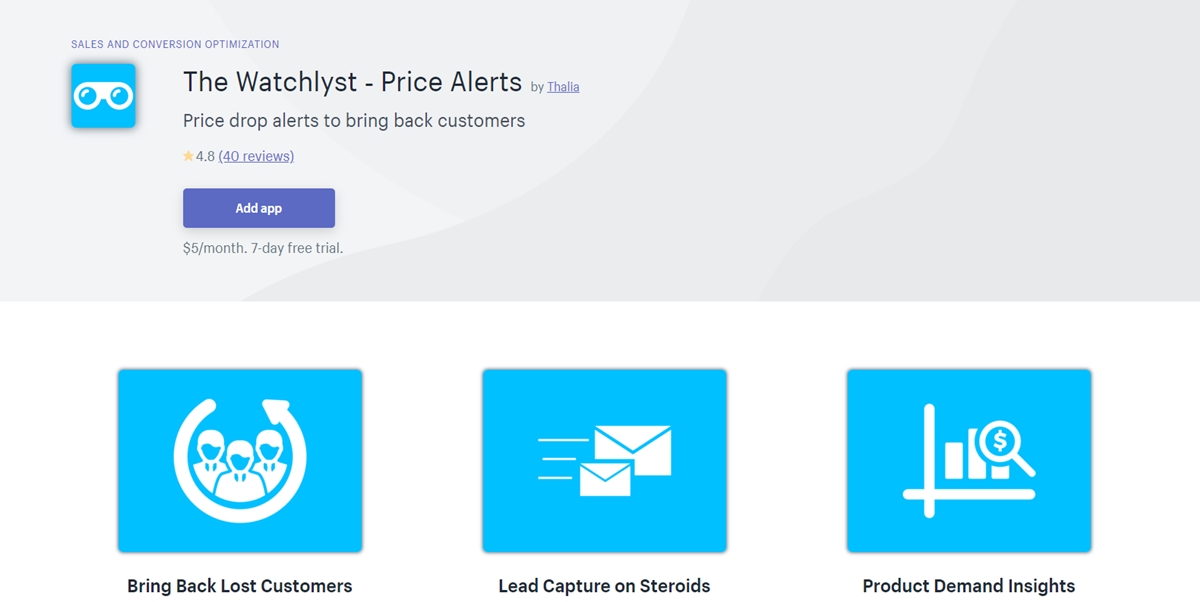Screen dimensions: 1200x602
Task: Click the Bring Back Lost Customers heading
Action: click(240, 586)
